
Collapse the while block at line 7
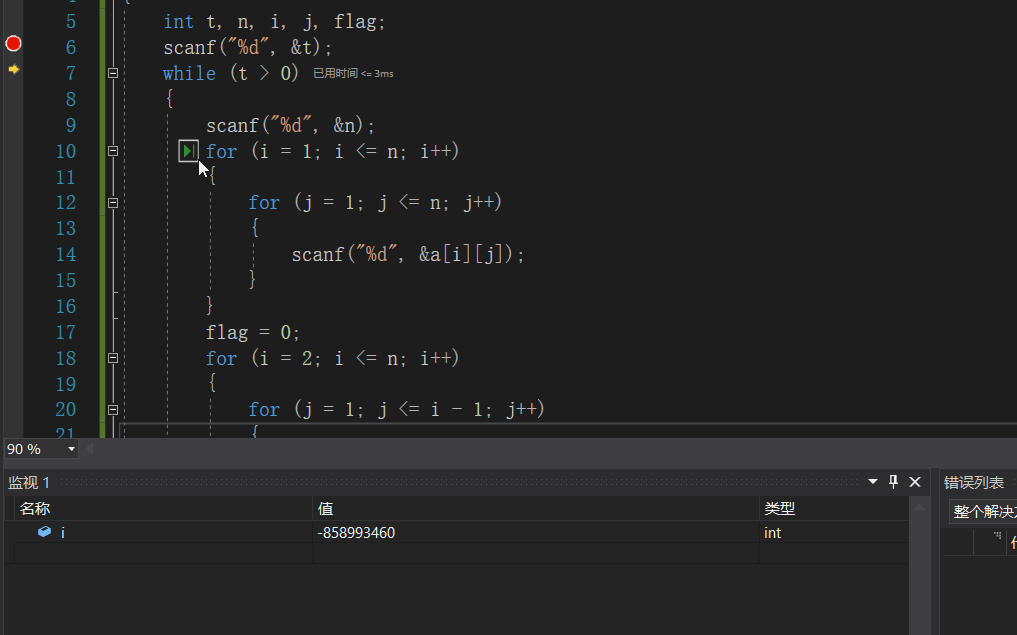tap(113, 73)
